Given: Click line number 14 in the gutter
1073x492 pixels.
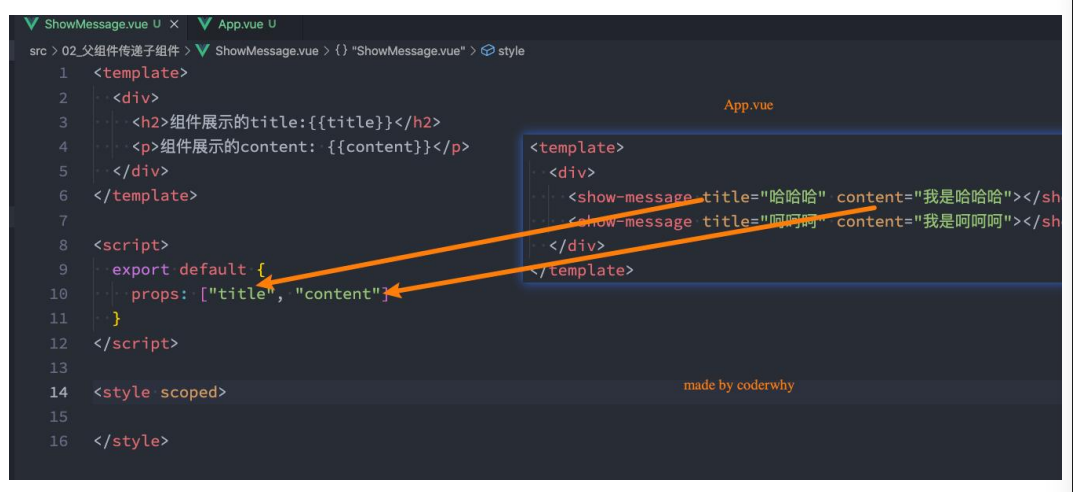Looking at the screenshot, I should 59,392.
